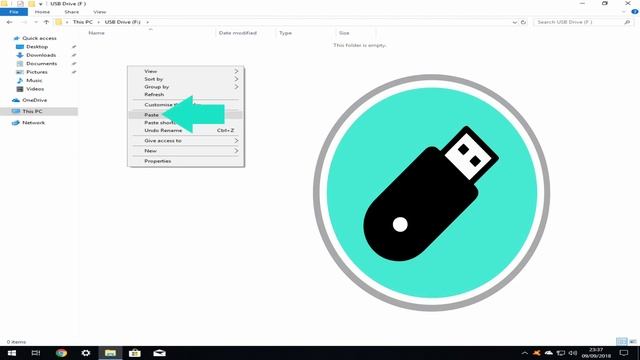This screenshot has height=360, width=640.
Task: Click This PC in address breadcrumb
Action: click(x=82, y=22)
